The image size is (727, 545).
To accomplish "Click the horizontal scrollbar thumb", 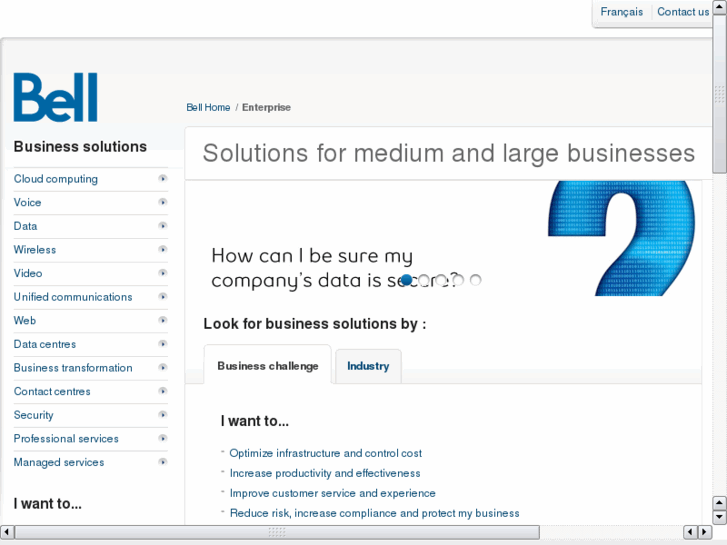I will click(x=277, y=532).
